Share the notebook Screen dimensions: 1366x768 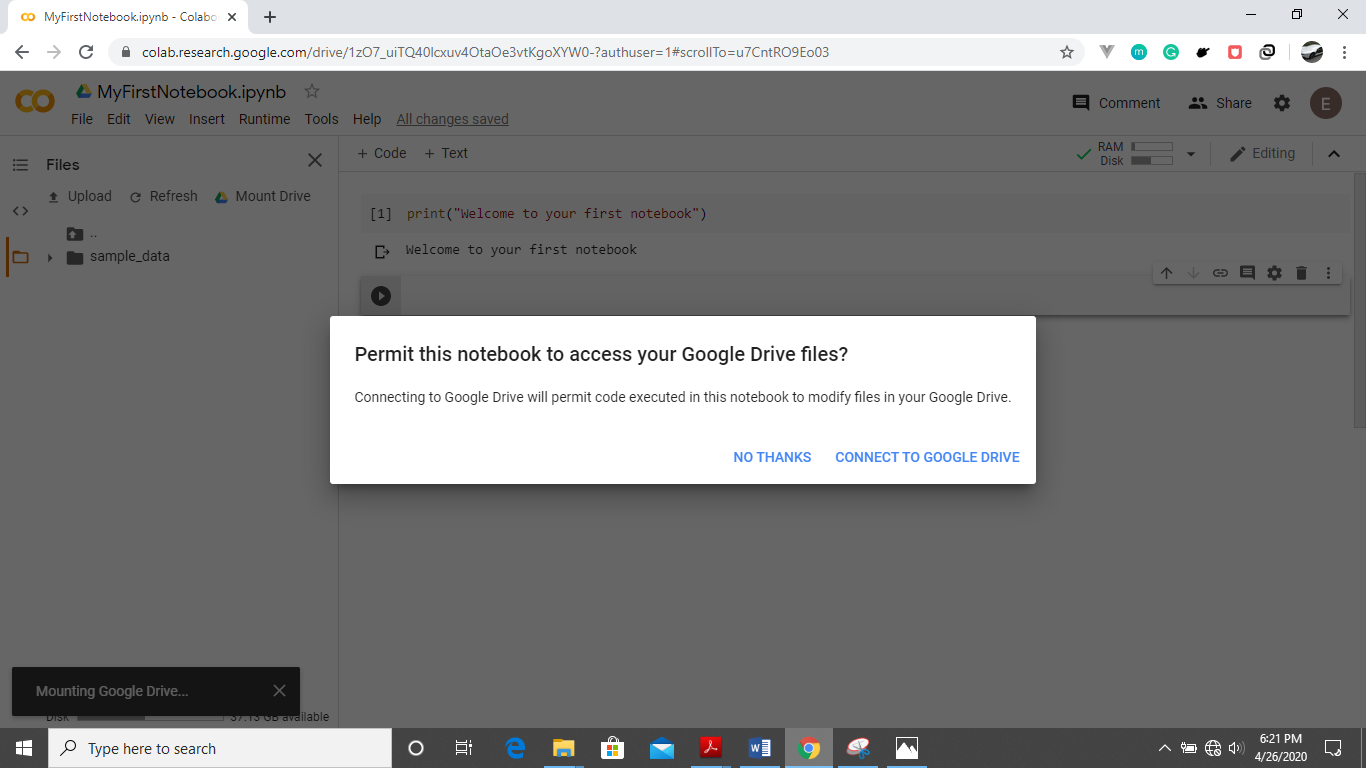pos(1220,103)
